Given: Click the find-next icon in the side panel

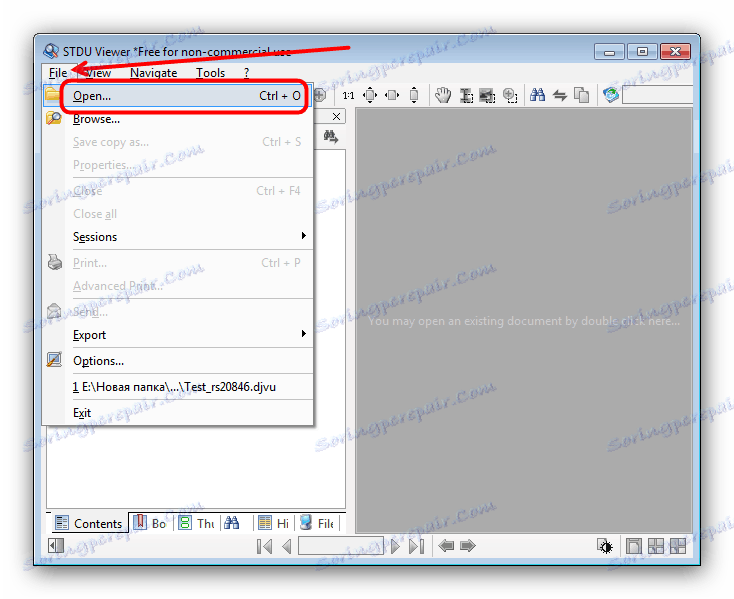Looking at the screenshot, I should (330, 137).
